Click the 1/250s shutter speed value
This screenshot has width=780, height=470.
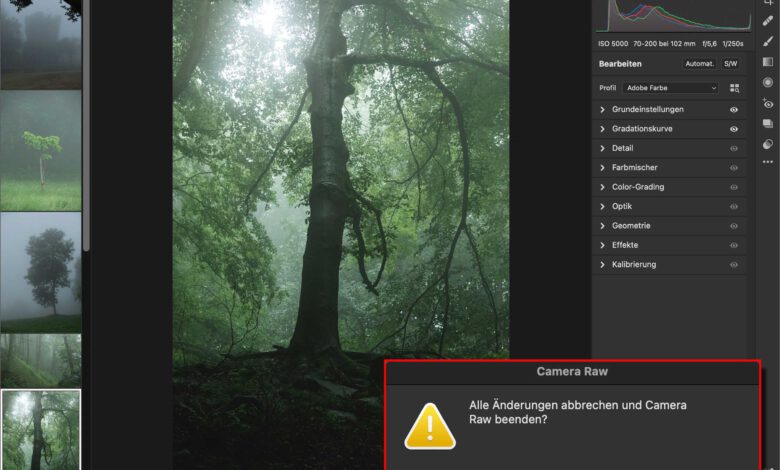pyautogui.click(x=733, y=44)
